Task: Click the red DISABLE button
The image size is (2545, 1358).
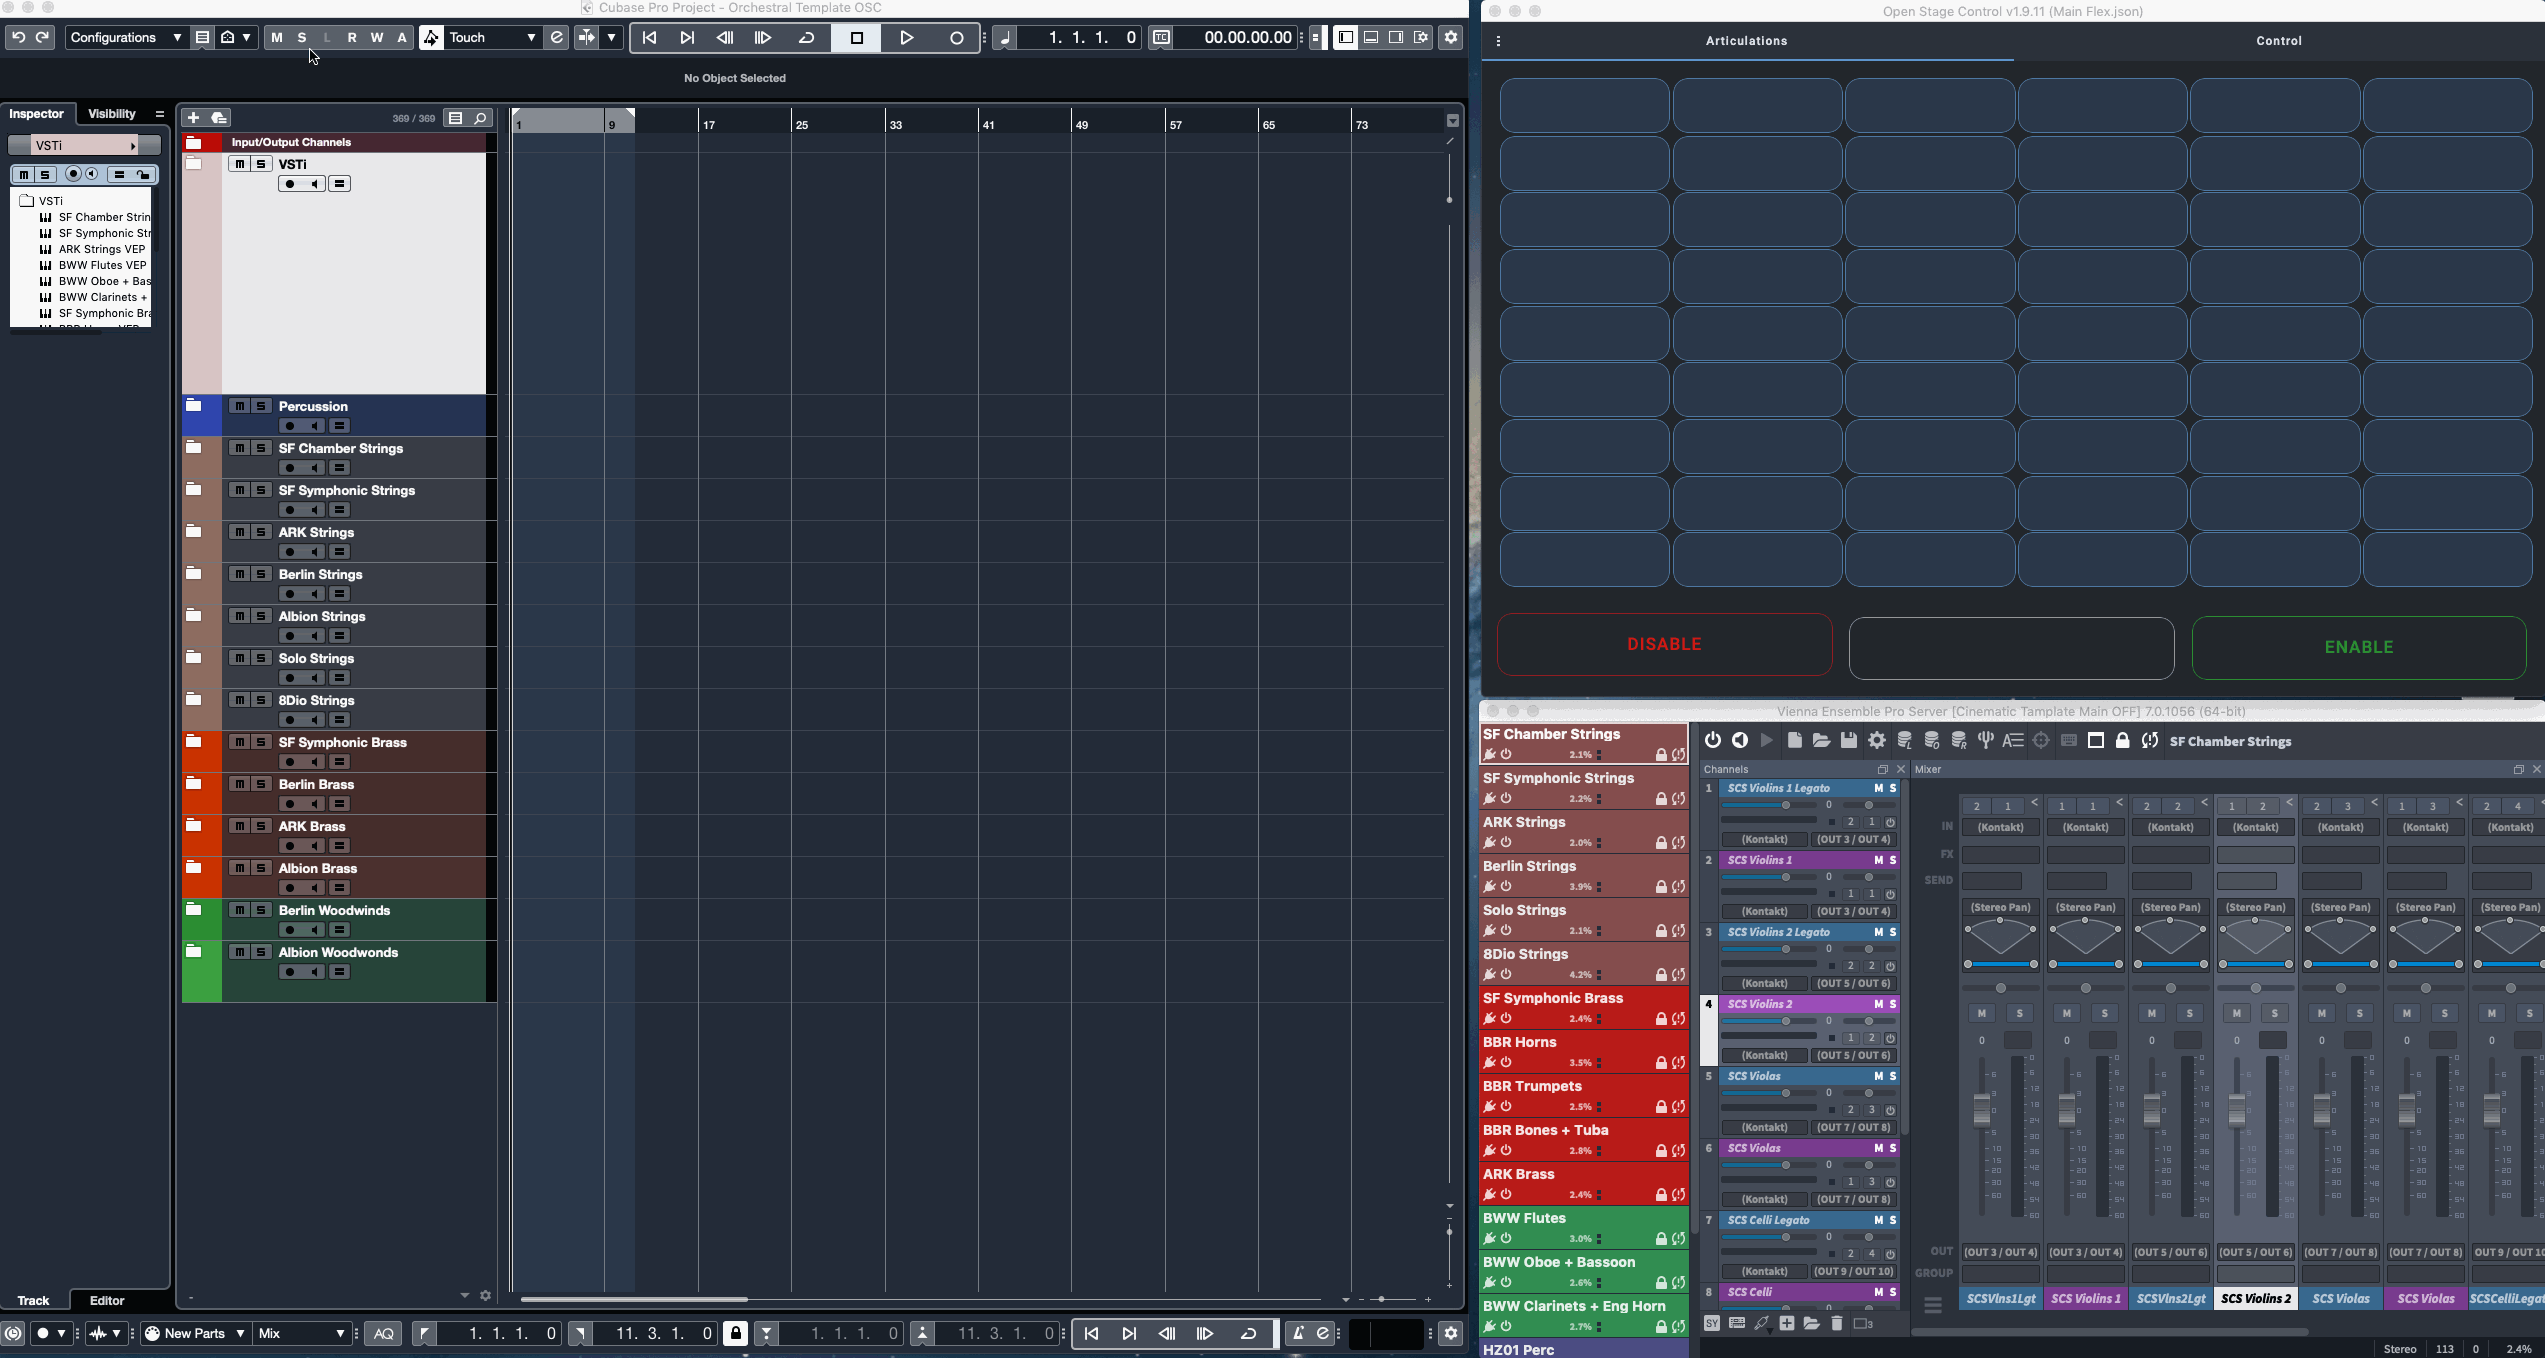Action: tap(1664, 645)
